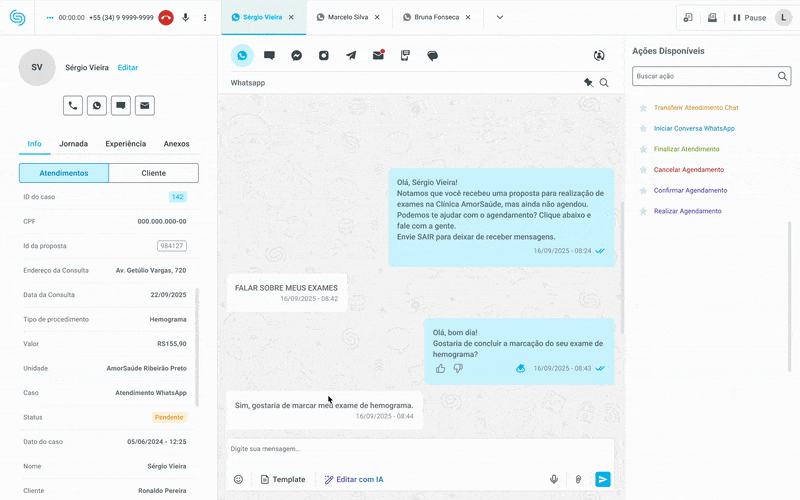The height and width of the screenshot is (500, 800).
Task: Send email with envelope button under avatar
Action: point(145,106)
